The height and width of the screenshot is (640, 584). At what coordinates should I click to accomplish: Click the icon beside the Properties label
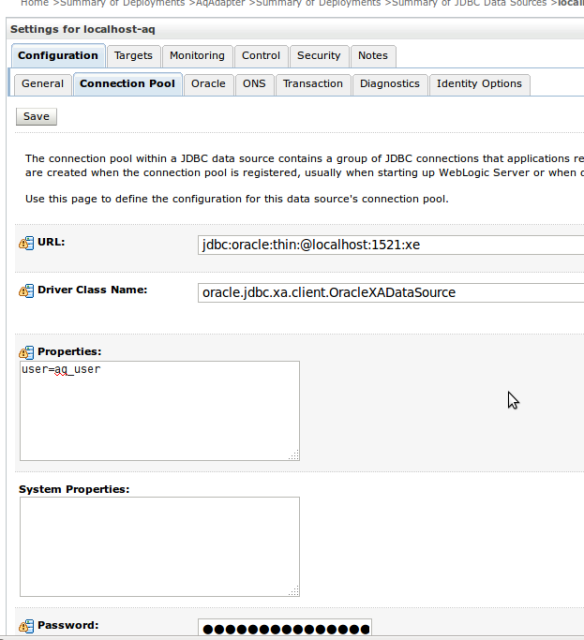[x=27, y=352]
